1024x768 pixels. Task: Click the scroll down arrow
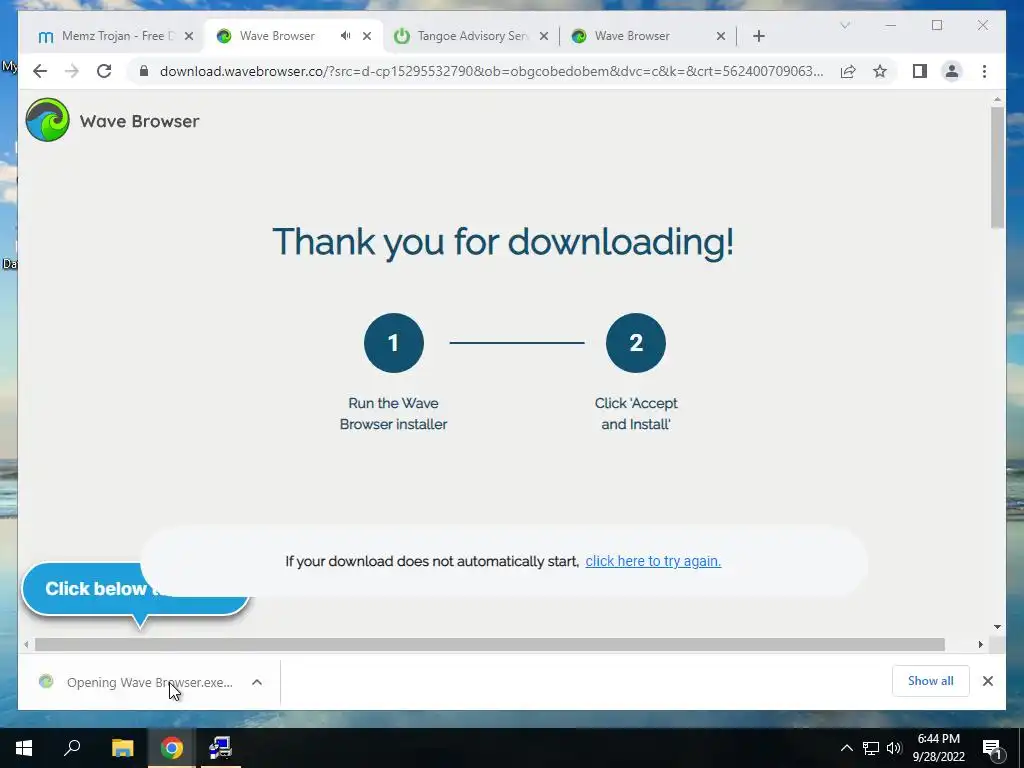click(x=997, y=627)
